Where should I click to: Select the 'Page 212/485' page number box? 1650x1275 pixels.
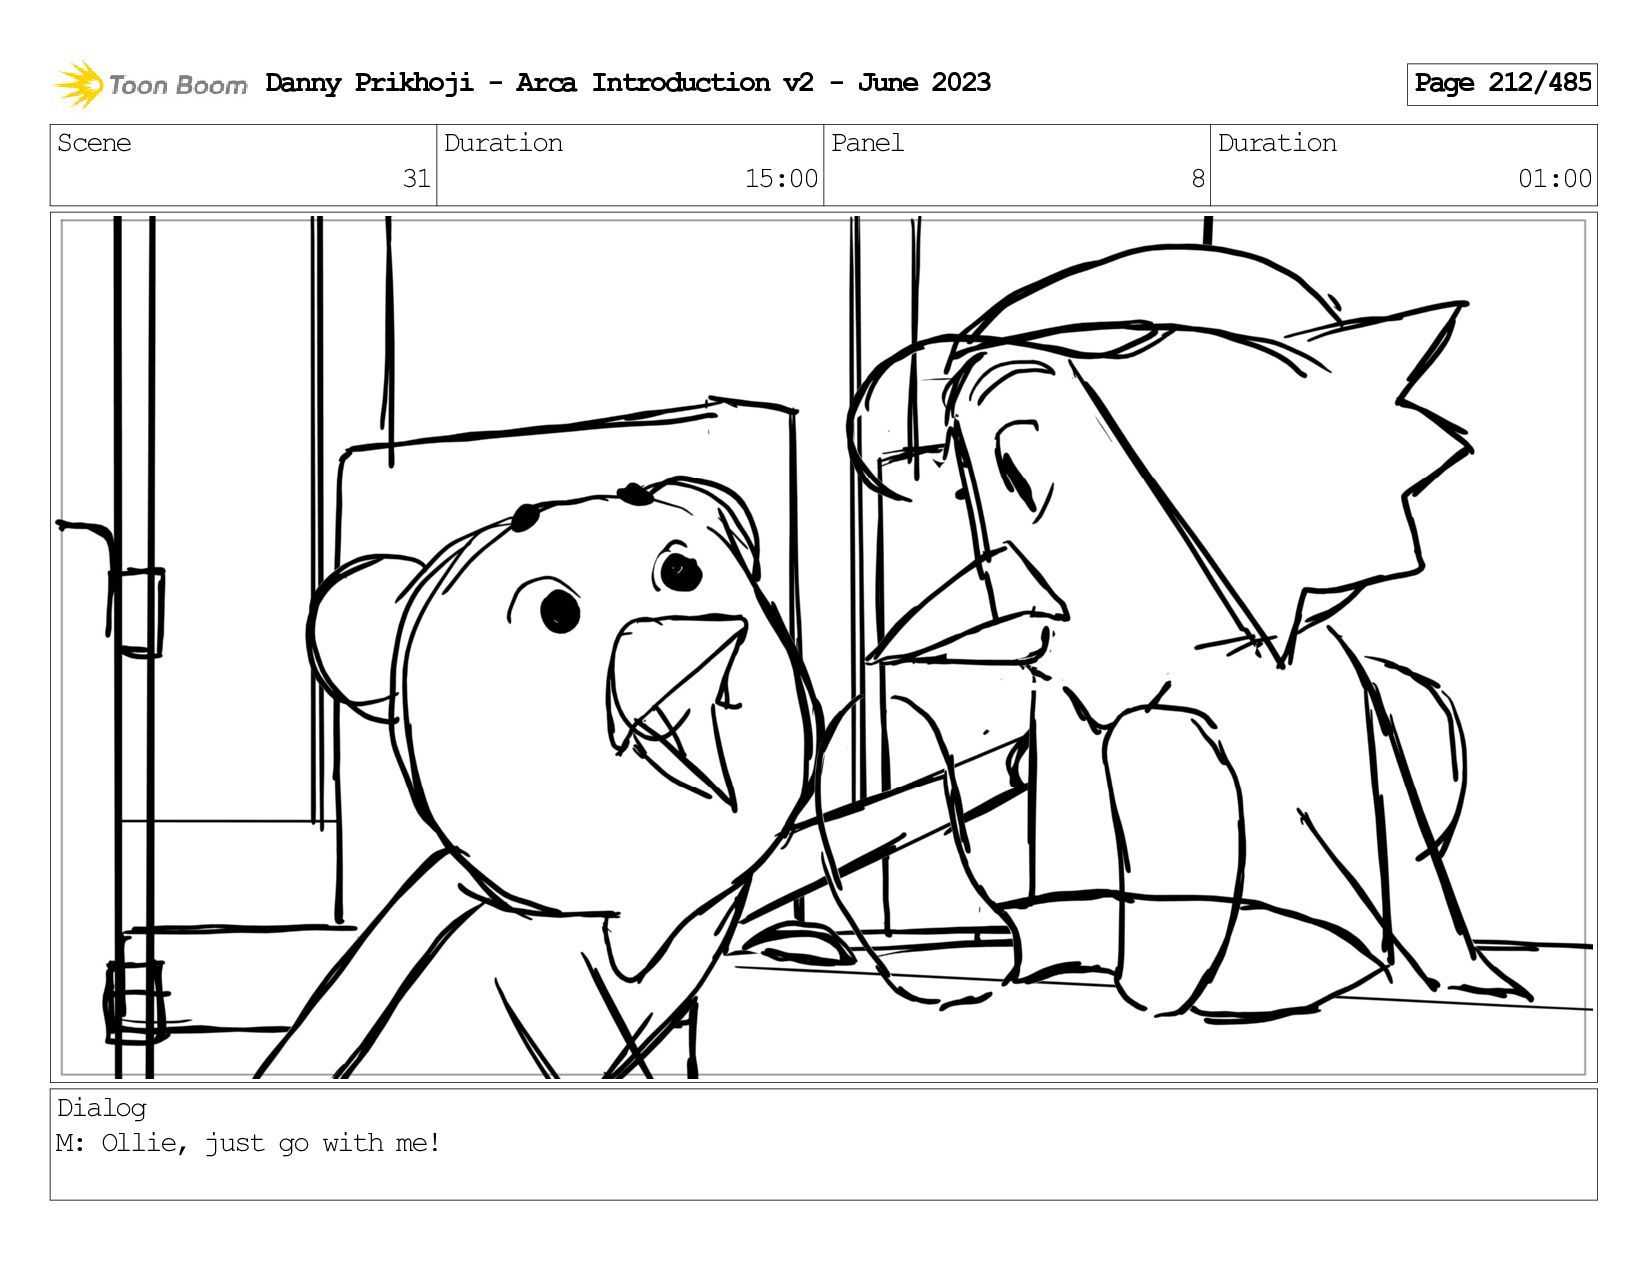tap(1502, 83)
